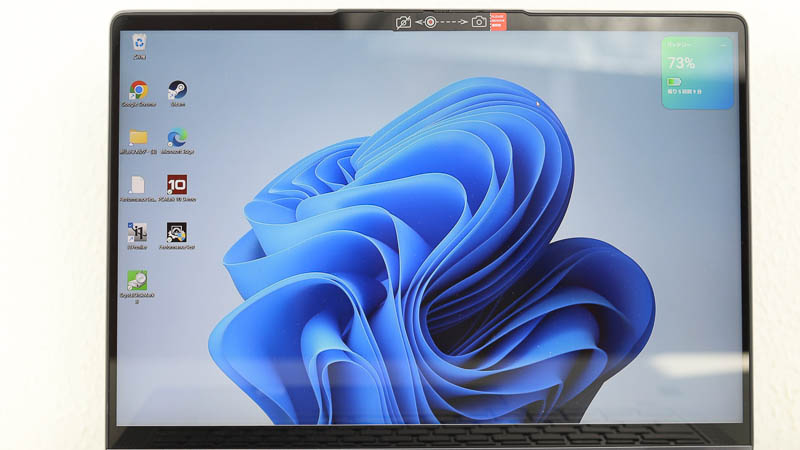Launch the i1Profiler shortcut icon
This screenshot has height=450, width=800.
(x=137, y=232)
